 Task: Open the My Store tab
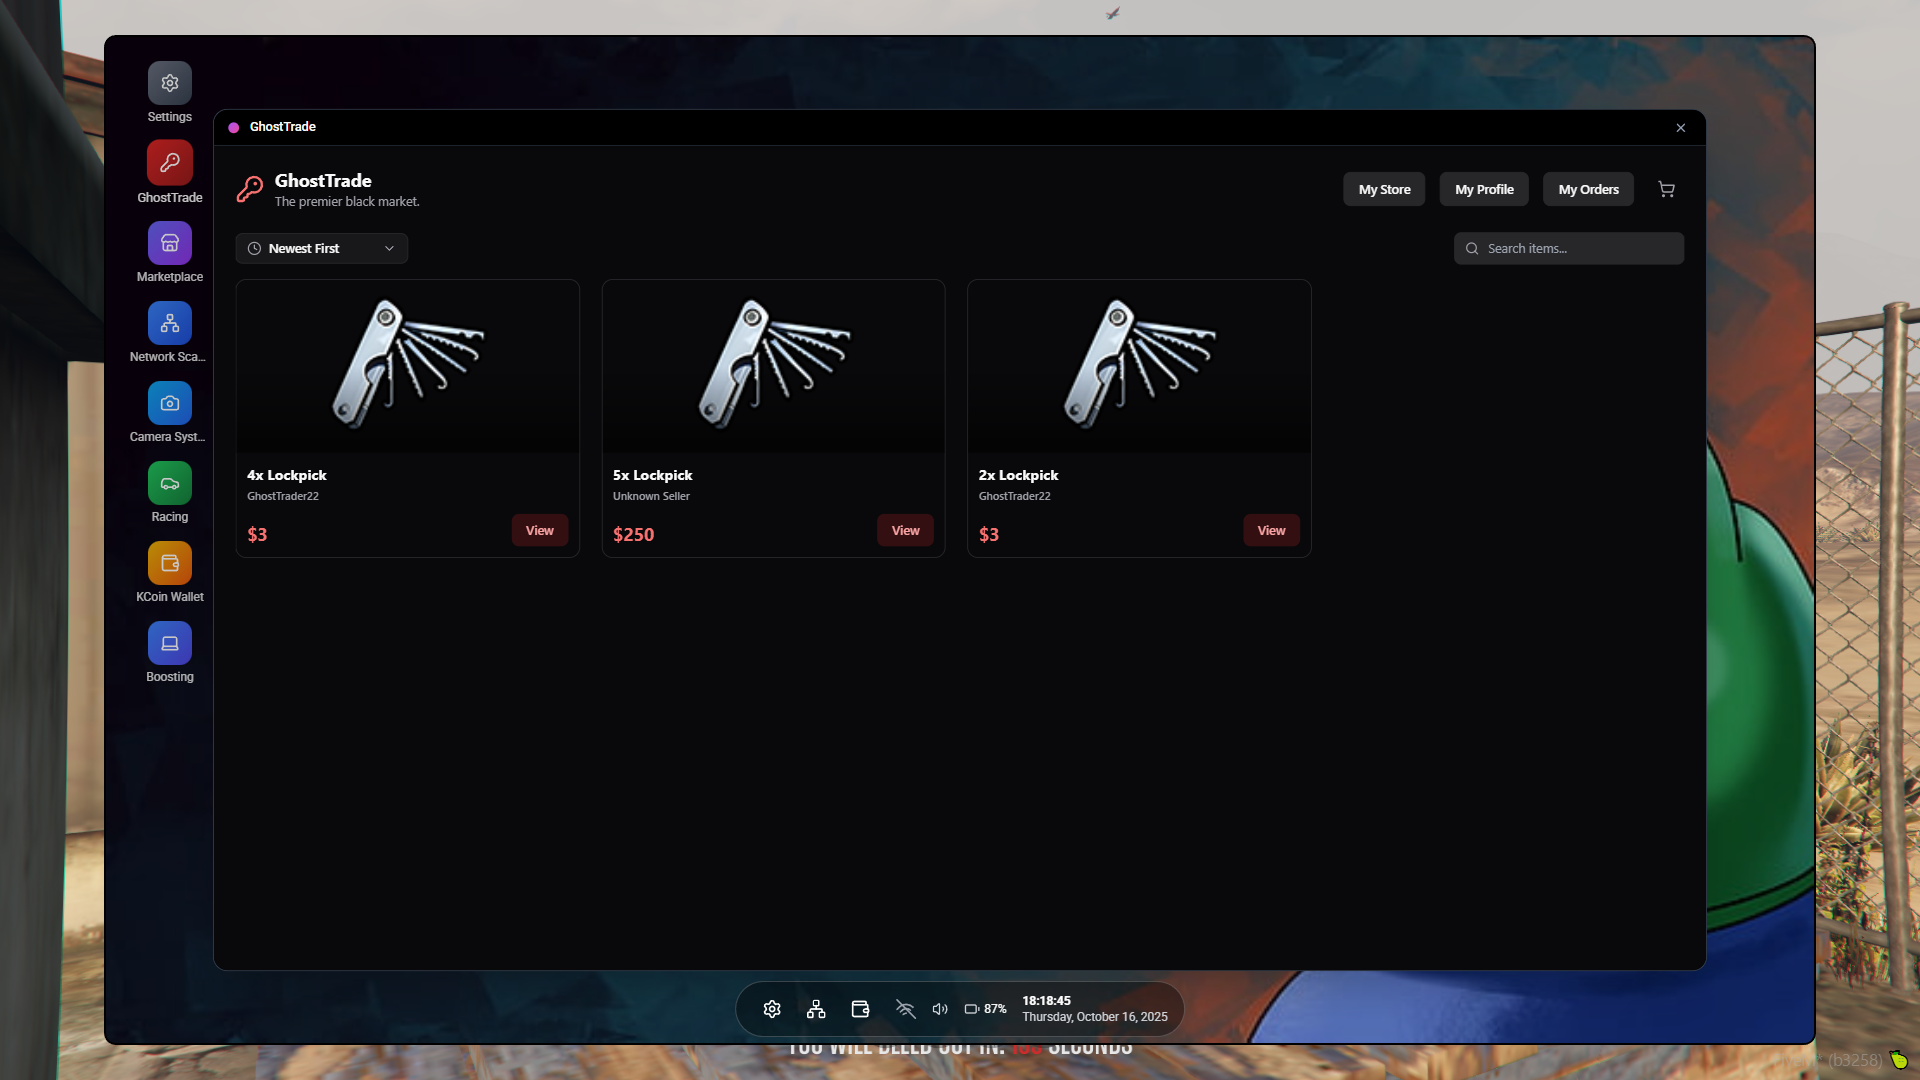tap(1384, 189)
